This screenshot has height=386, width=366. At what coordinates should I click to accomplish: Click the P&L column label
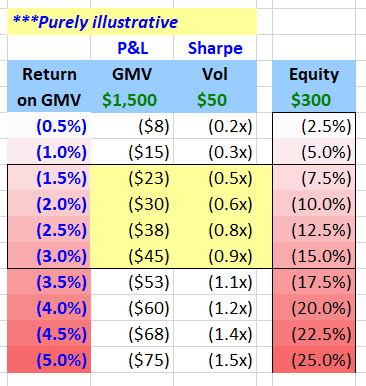point(132,48)
